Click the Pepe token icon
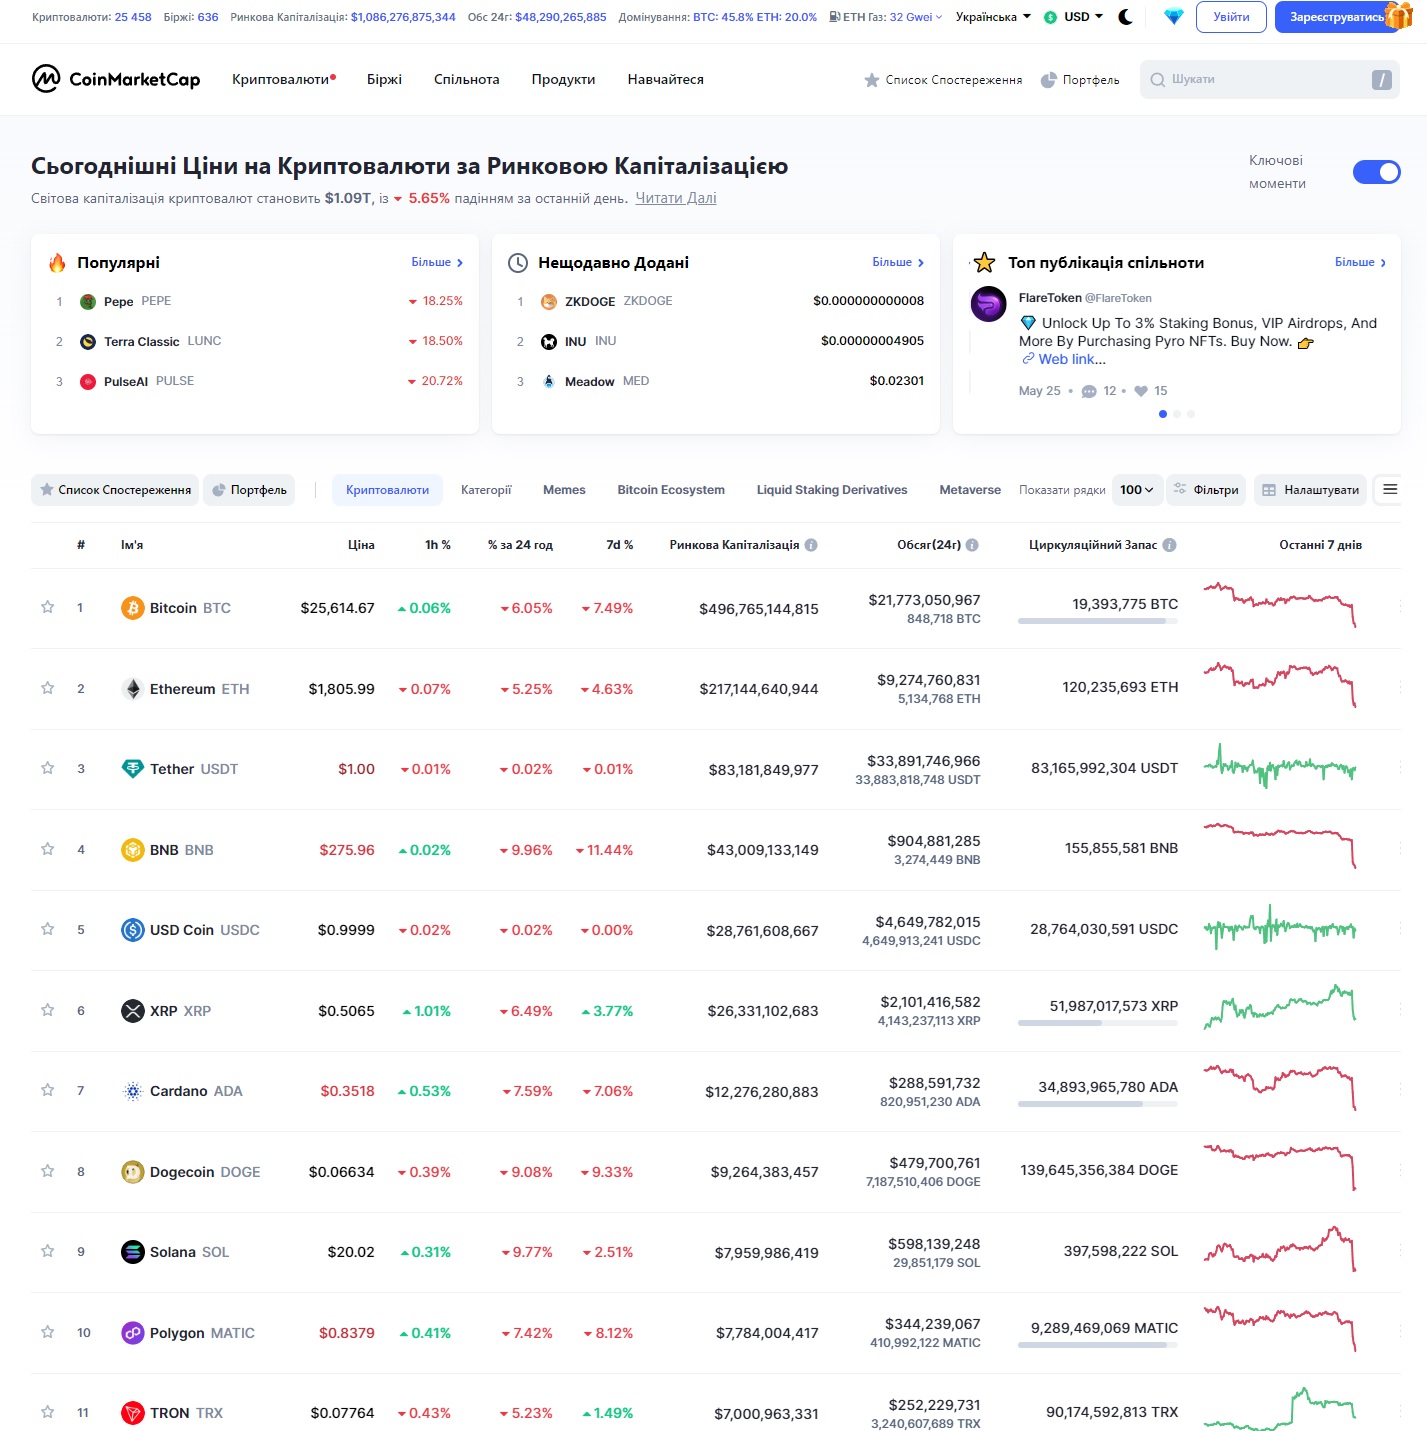The image size is (1427, 1431). click(88, 301)
